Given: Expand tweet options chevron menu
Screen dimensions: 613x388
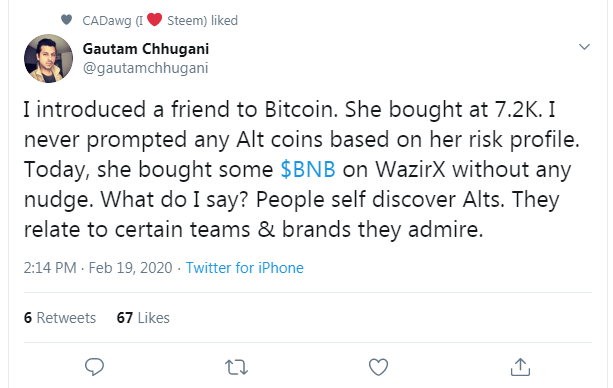Looking at the screenshot, I should click(584, 47).
